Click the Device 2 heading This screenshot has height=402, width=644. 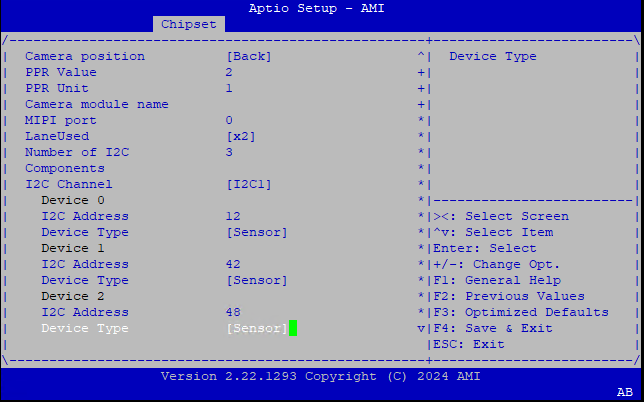73,296
